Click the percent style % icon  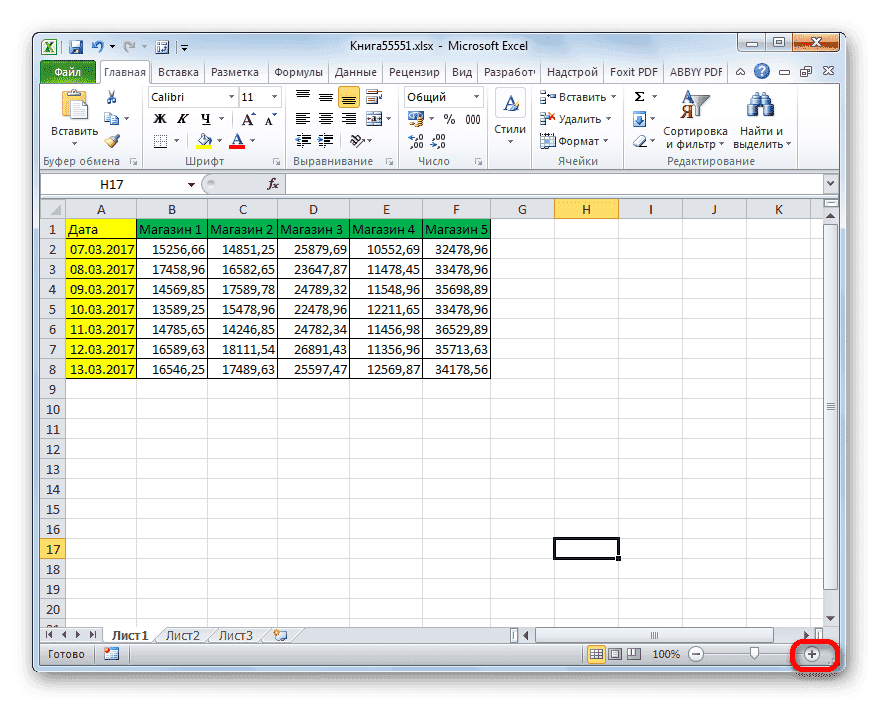tap(451, 118)
